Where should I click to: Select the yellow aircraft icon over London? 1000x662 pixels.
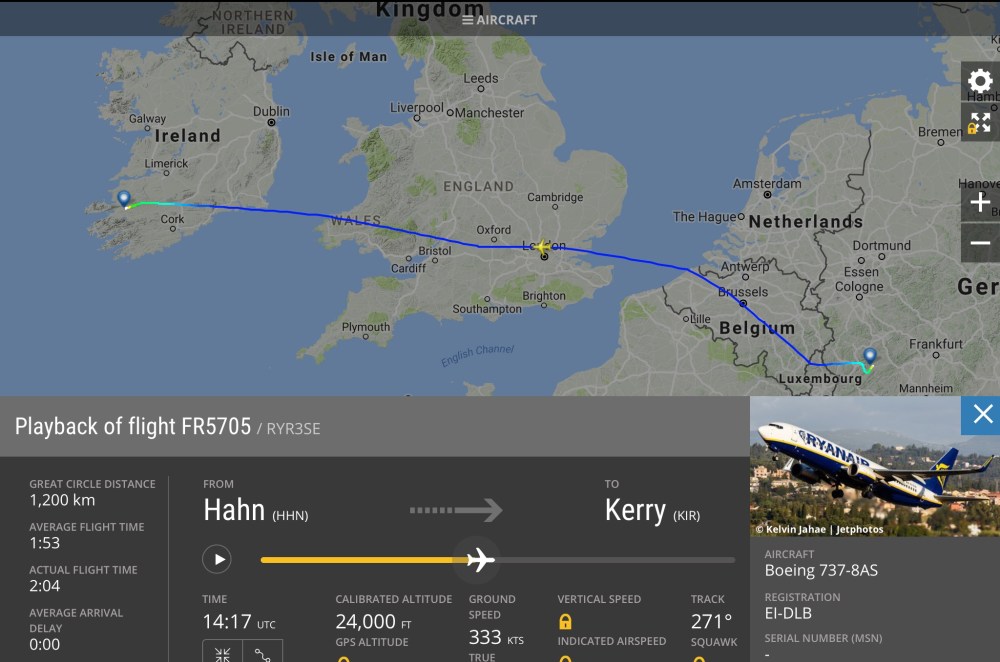543,246
